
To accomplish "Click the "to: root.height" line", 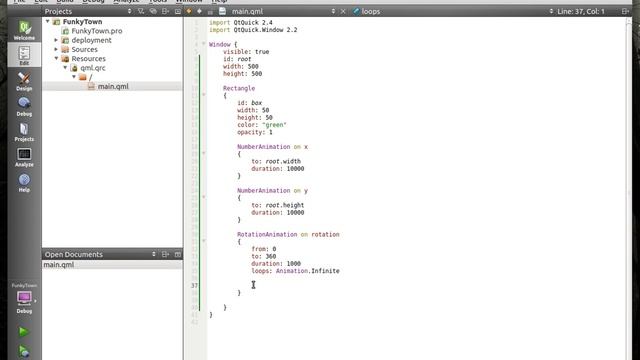I will tap(278, 205).
